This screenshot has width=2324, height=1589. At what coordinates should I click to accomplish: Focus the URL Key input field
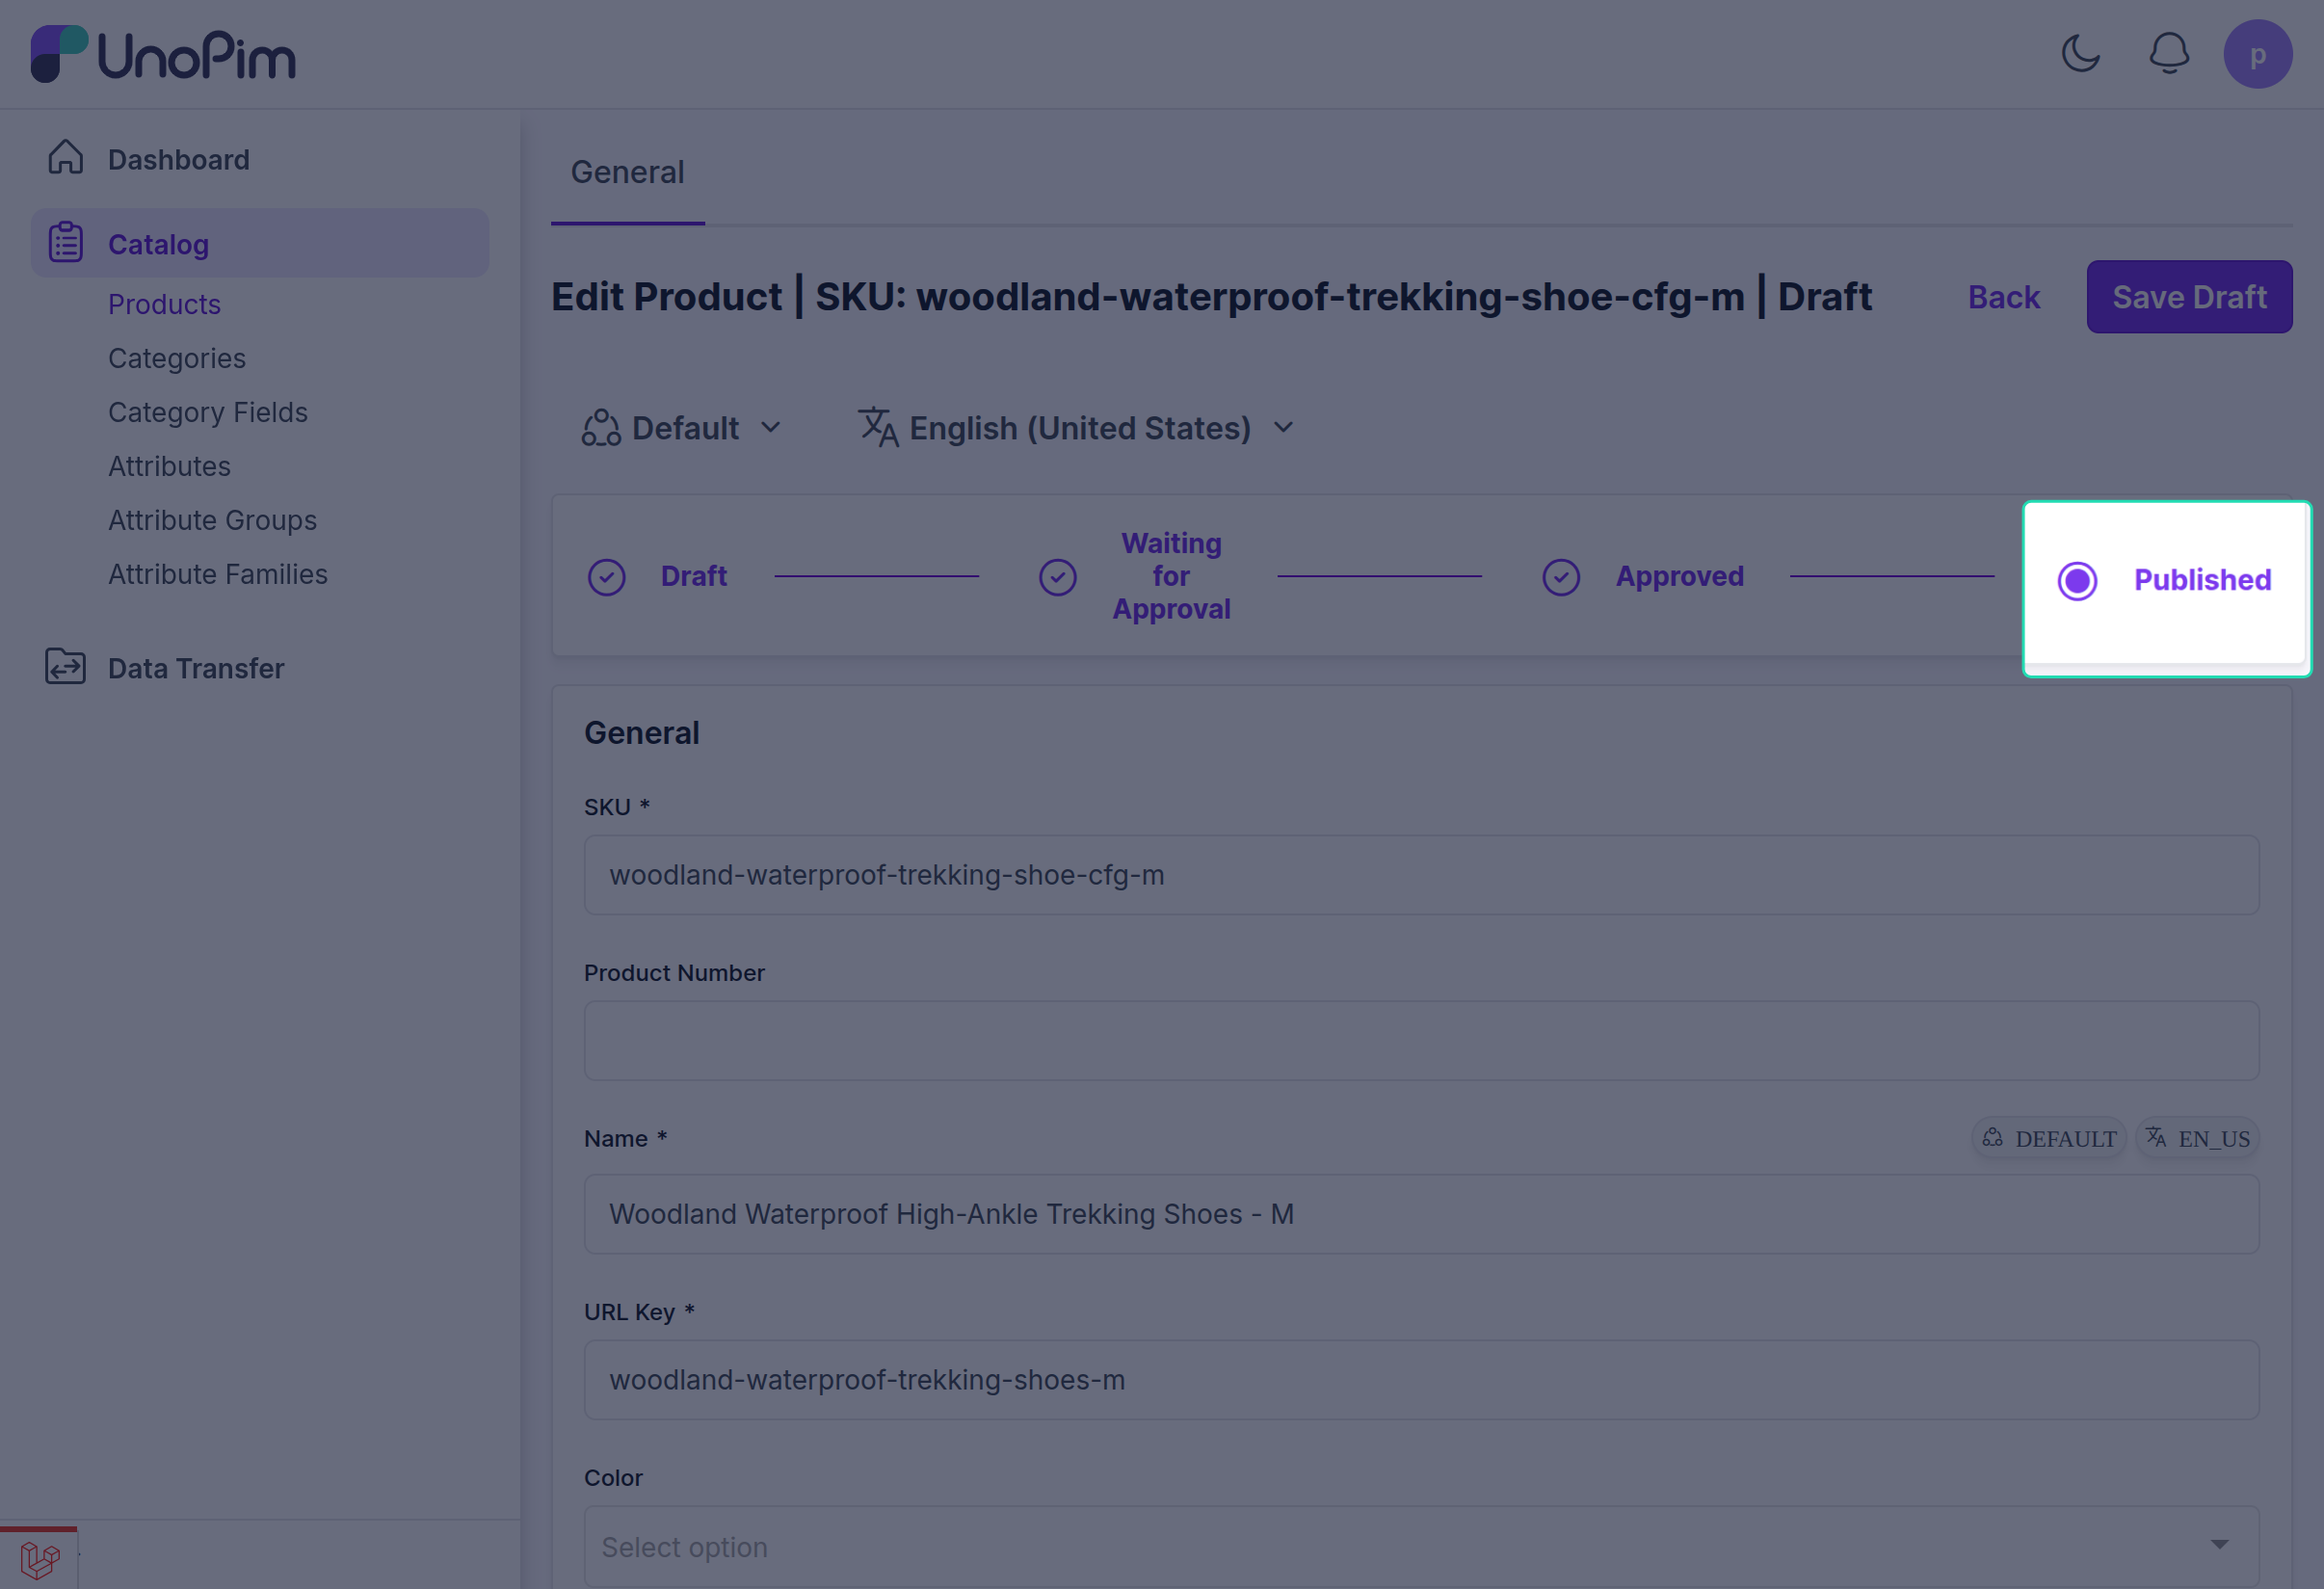pos(1421,1380)
